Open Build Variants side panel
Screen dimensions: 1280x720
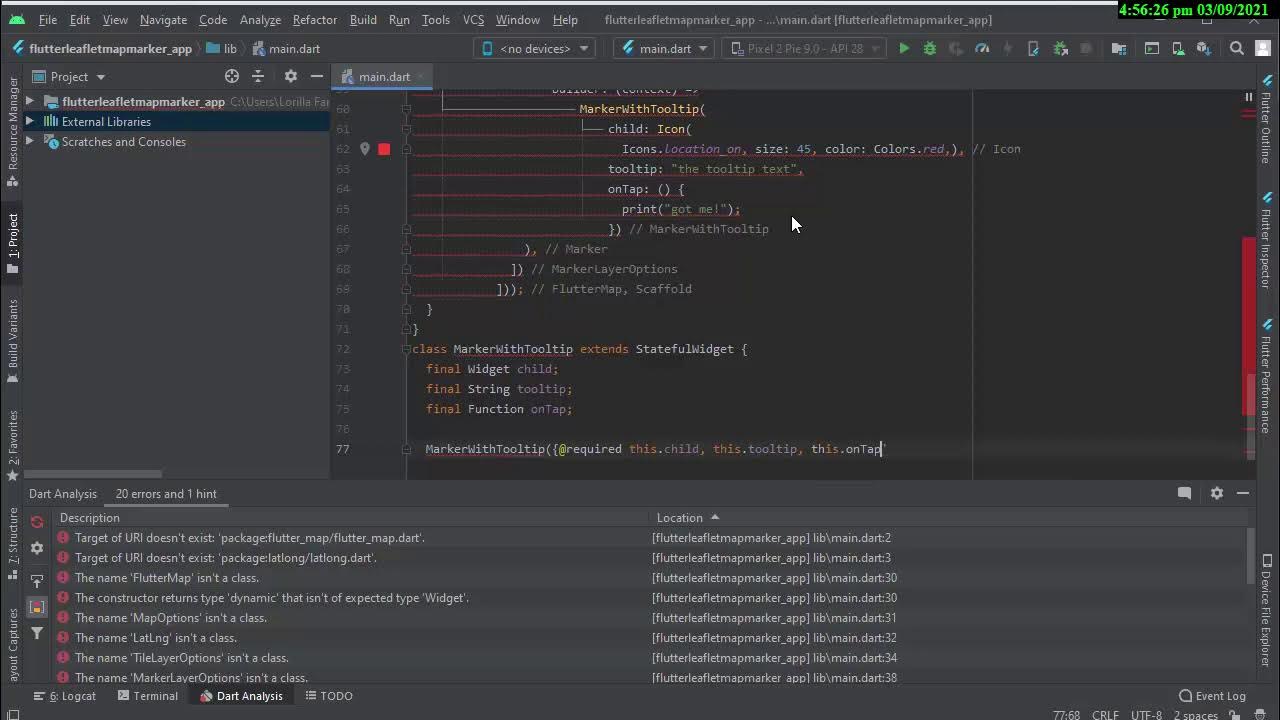click(13, 342)
